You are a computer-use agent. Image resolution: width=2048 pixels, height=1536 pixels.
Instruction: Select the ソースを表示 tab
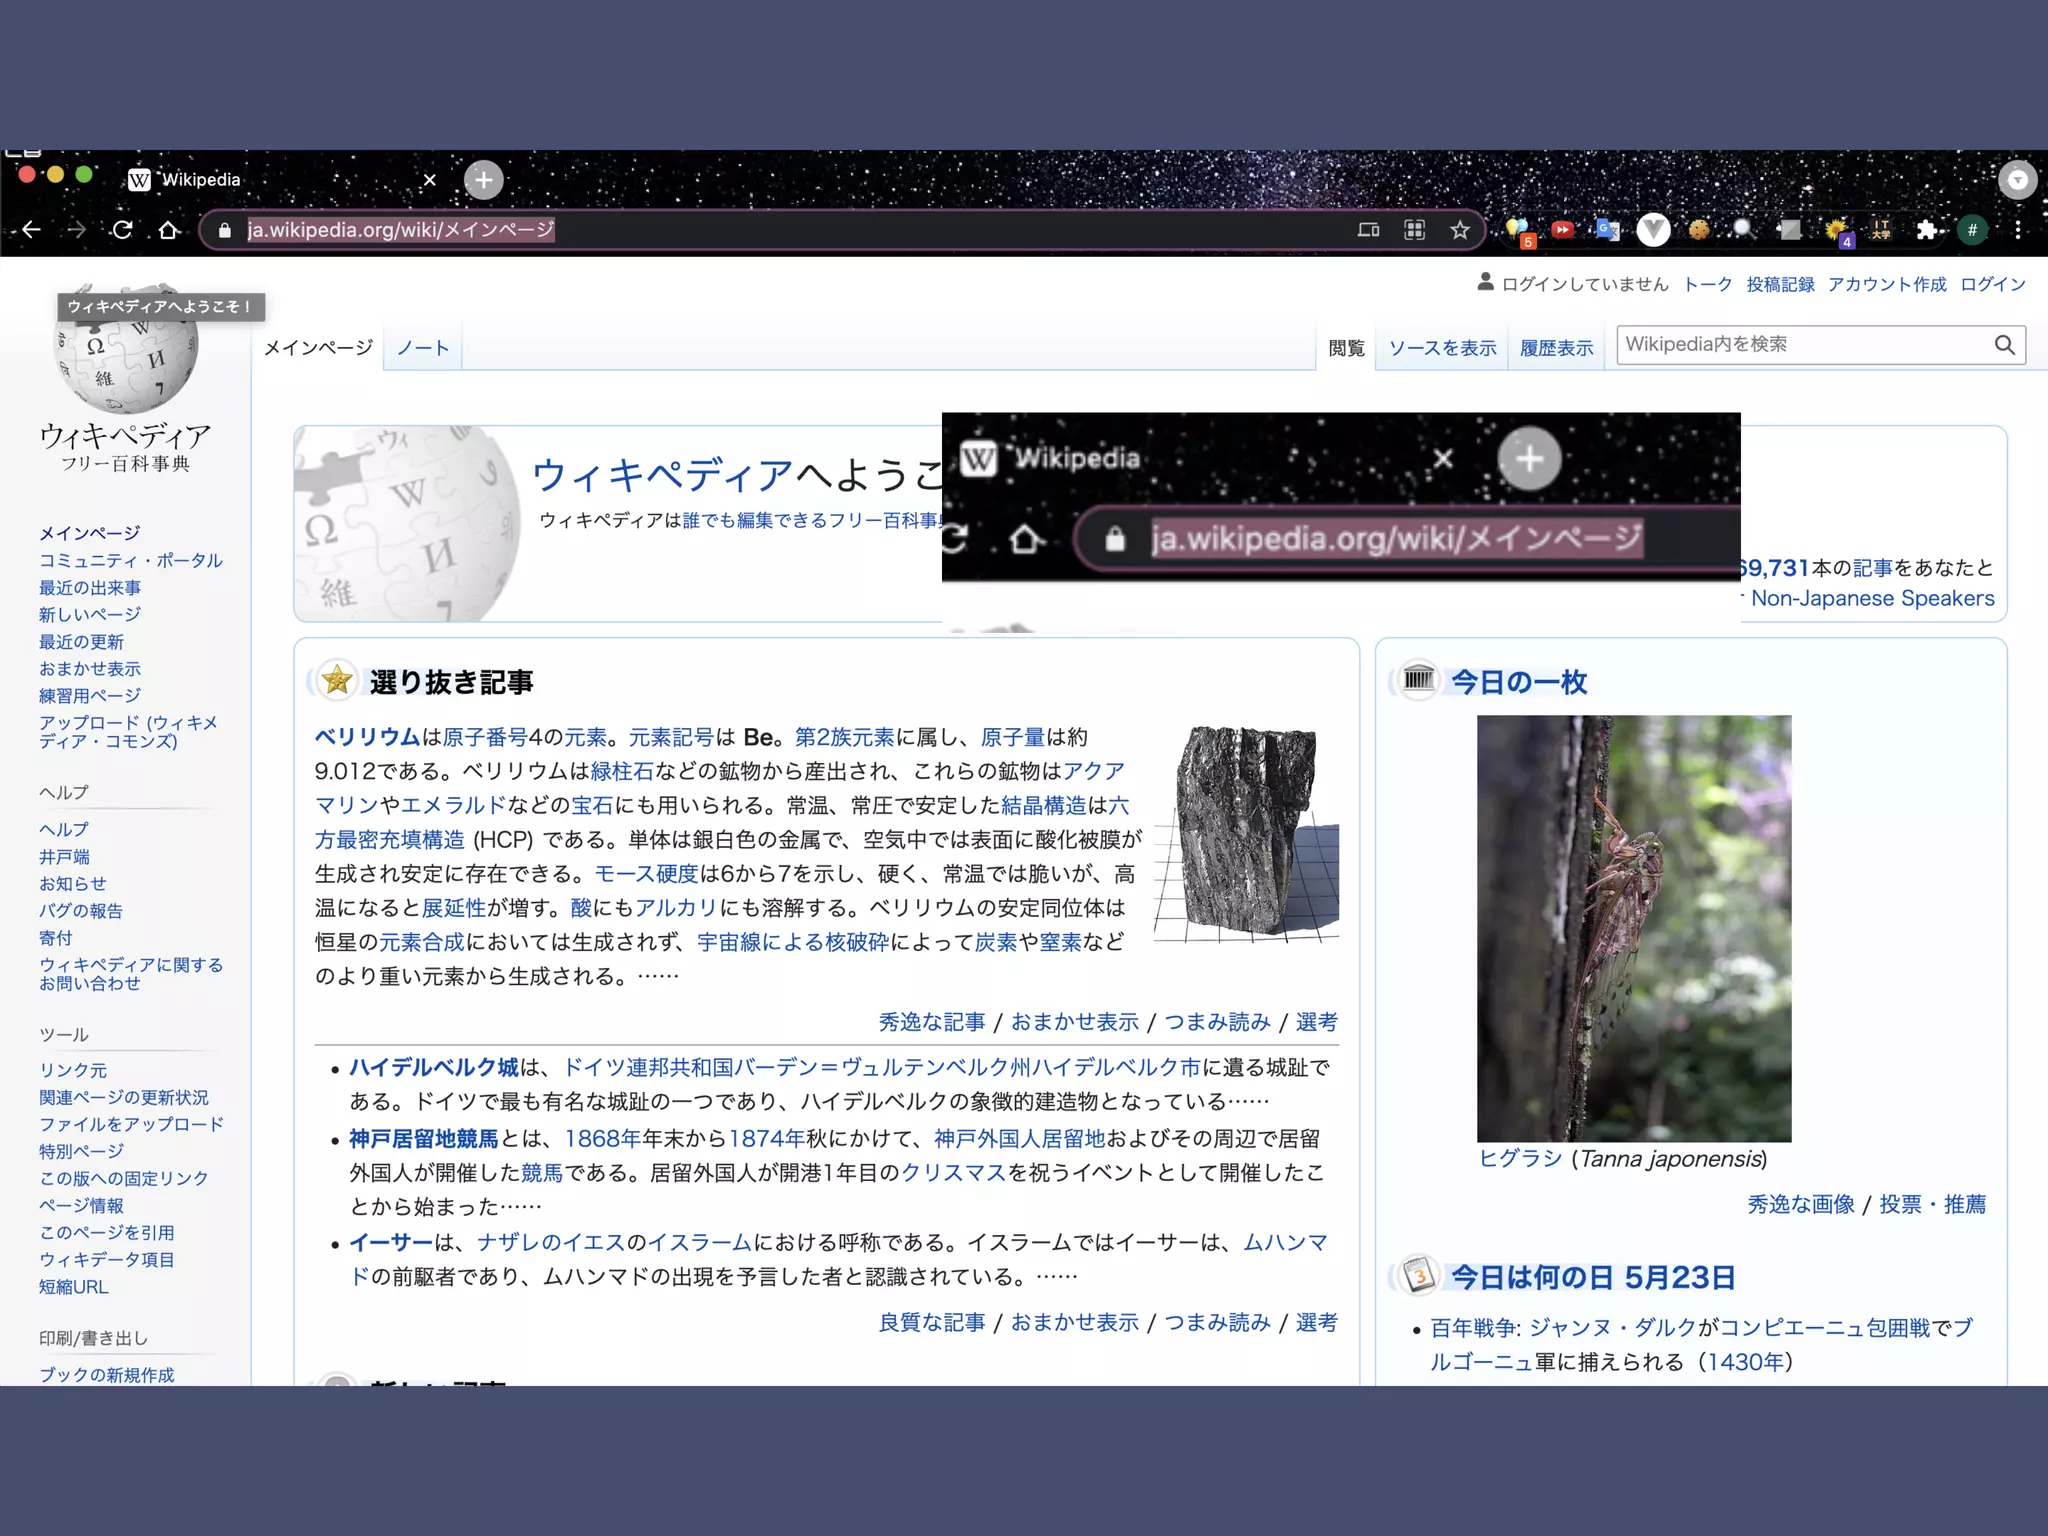[1442, 348]
